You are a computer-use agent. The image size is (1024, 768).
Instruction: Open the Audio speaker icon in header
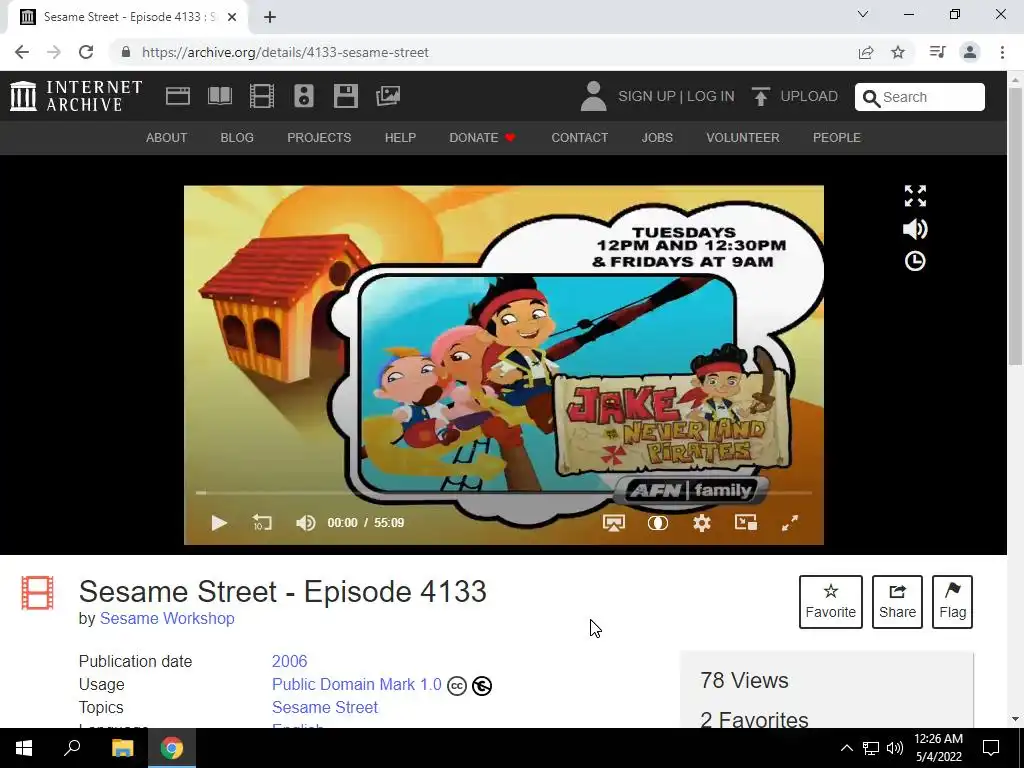[x=304, y=96]
